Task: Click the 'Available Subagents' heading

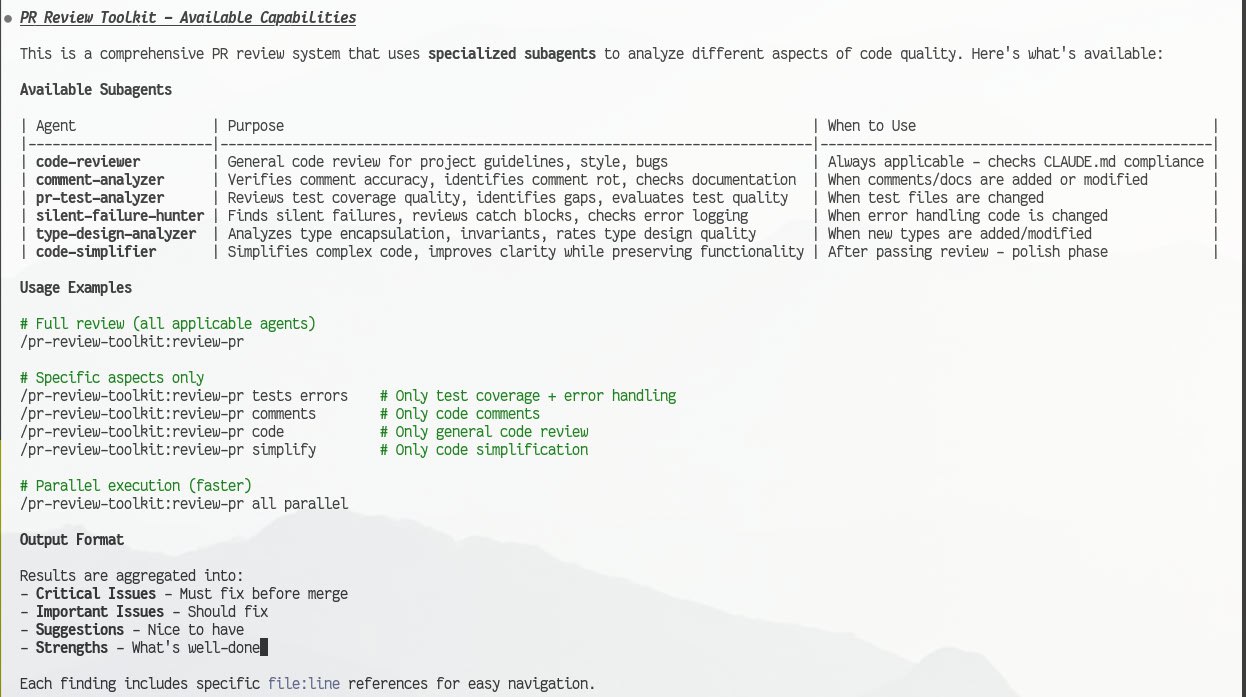Action: point(96,90)
